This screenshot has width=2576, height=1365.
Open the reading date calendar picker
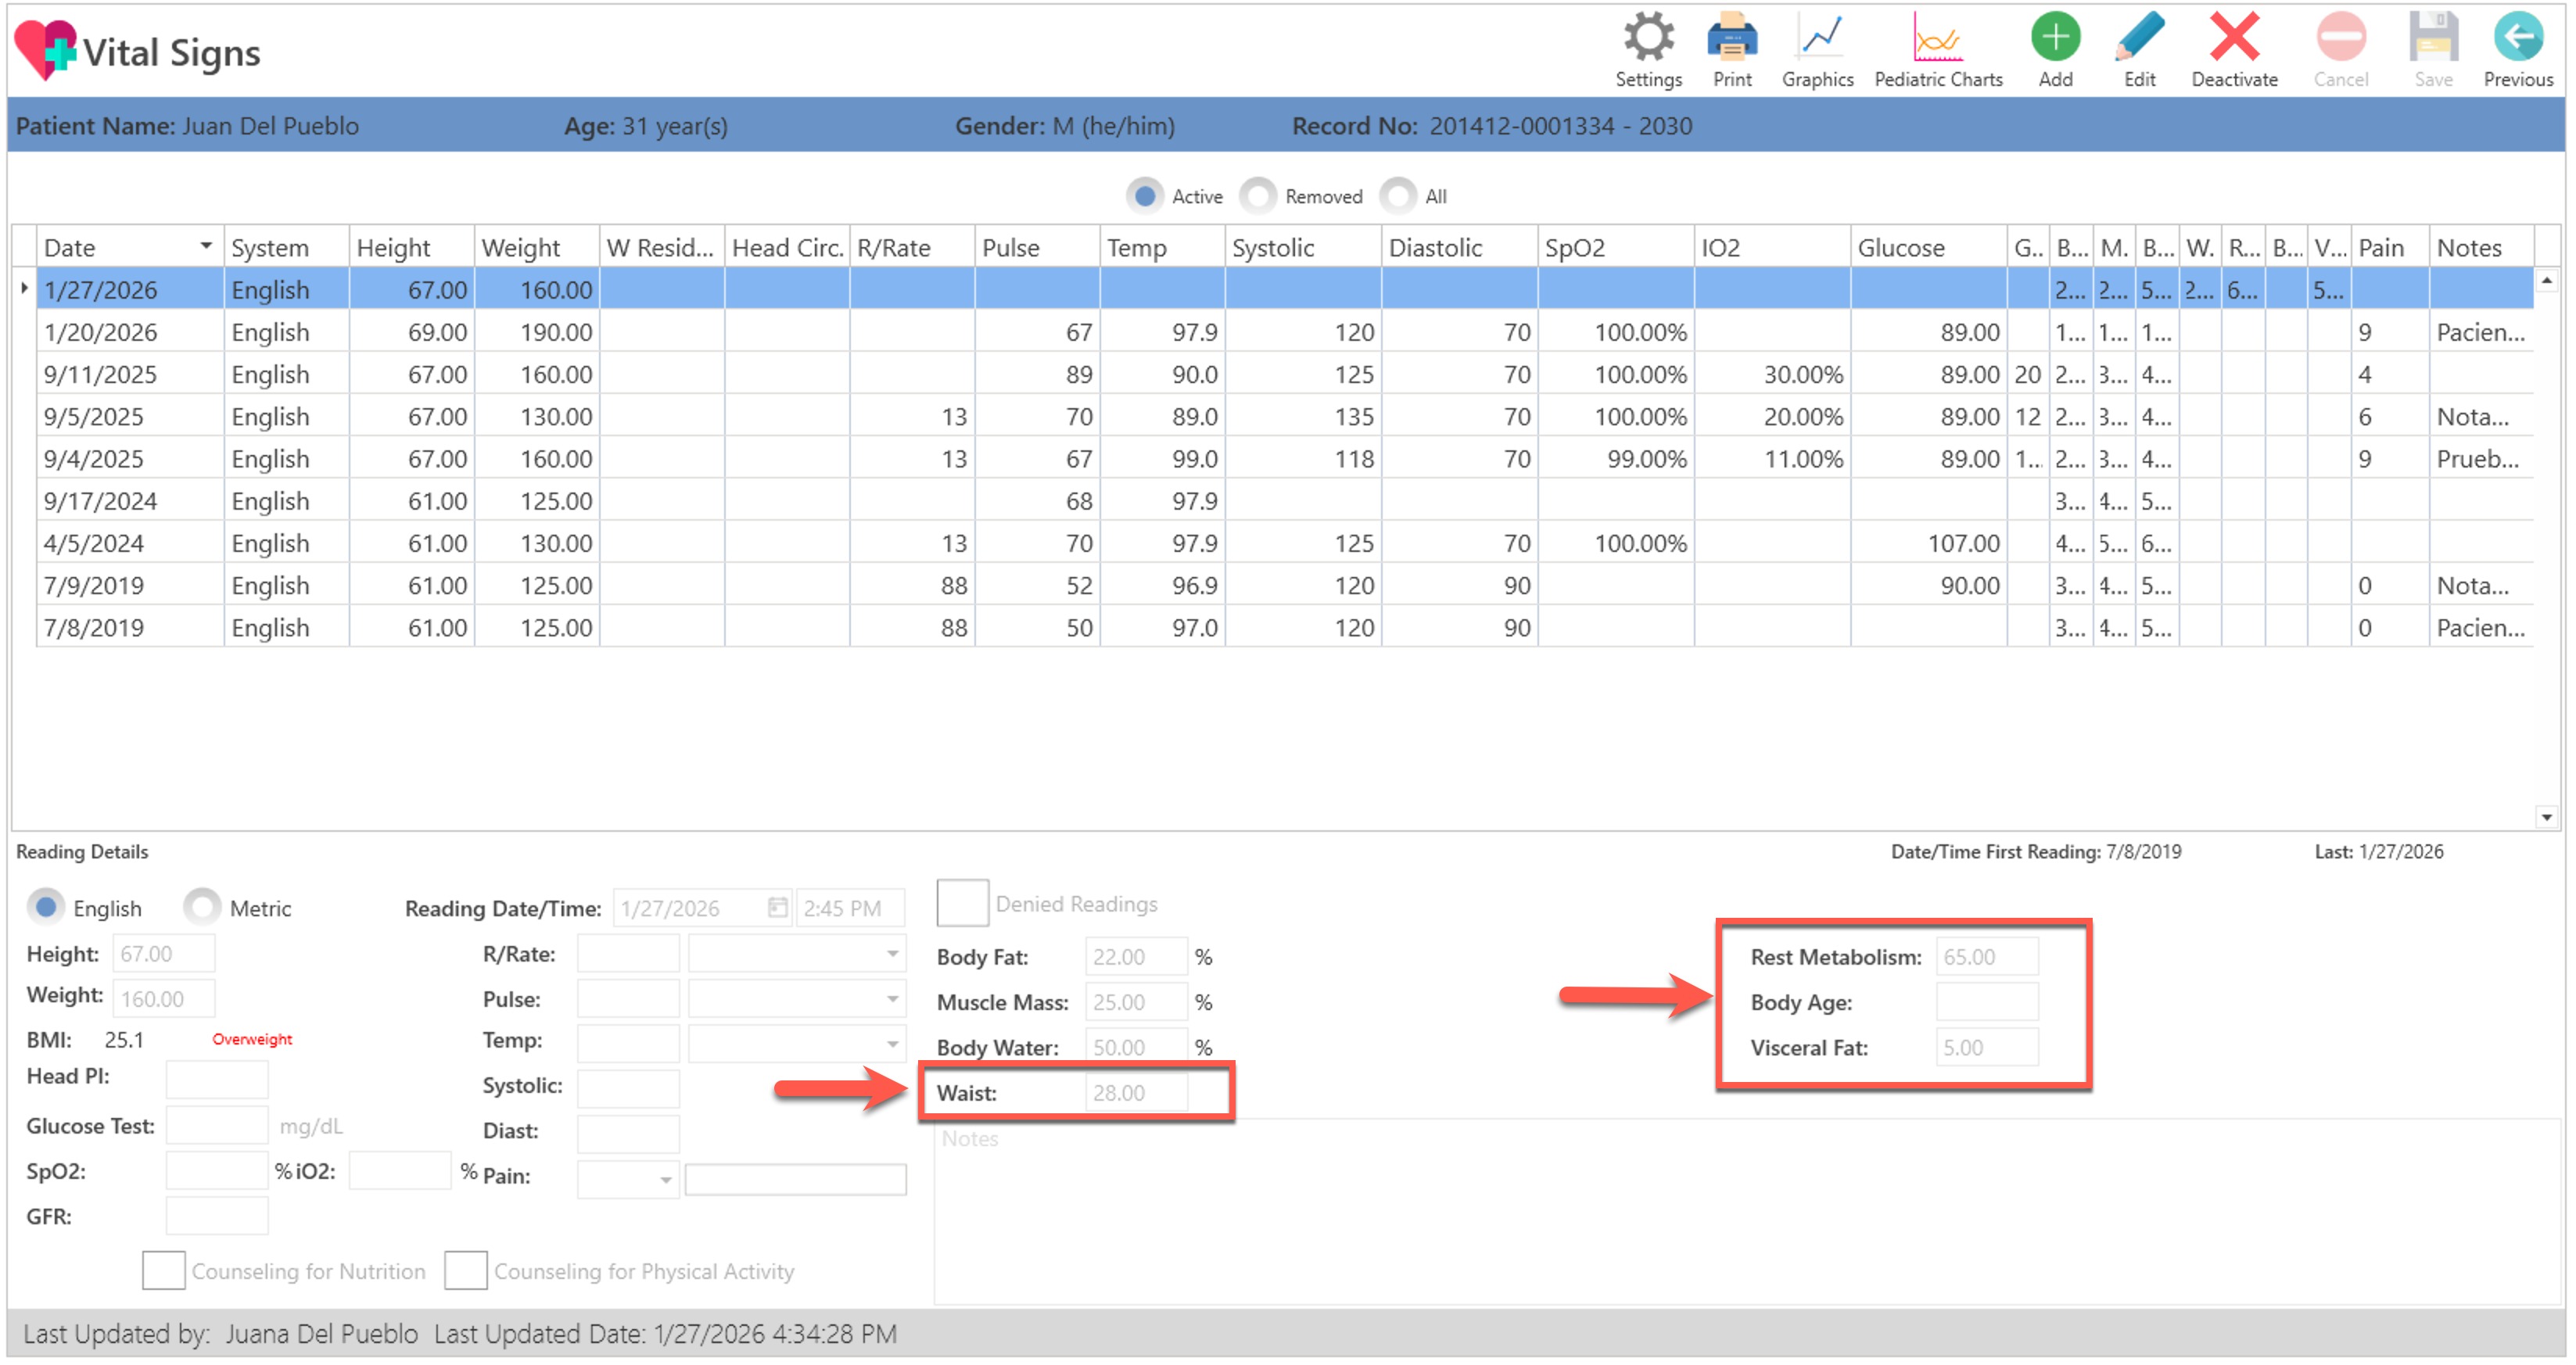click(x=777, y=908)
